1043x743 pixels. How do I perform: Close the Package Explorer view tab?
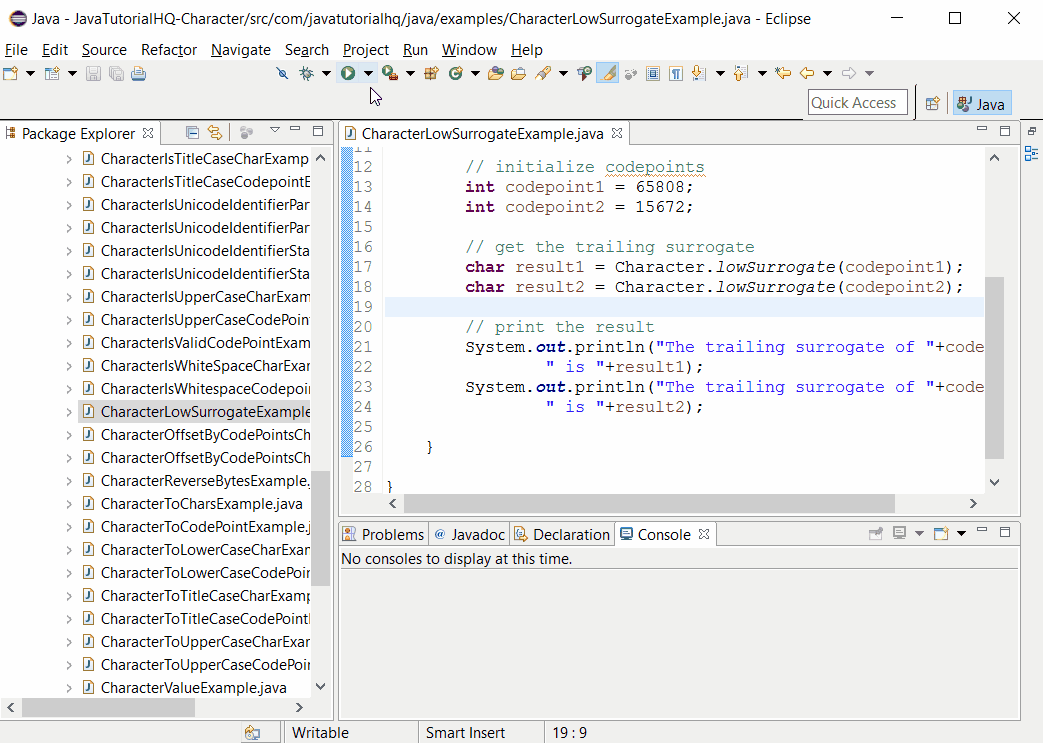coord(148,133)
